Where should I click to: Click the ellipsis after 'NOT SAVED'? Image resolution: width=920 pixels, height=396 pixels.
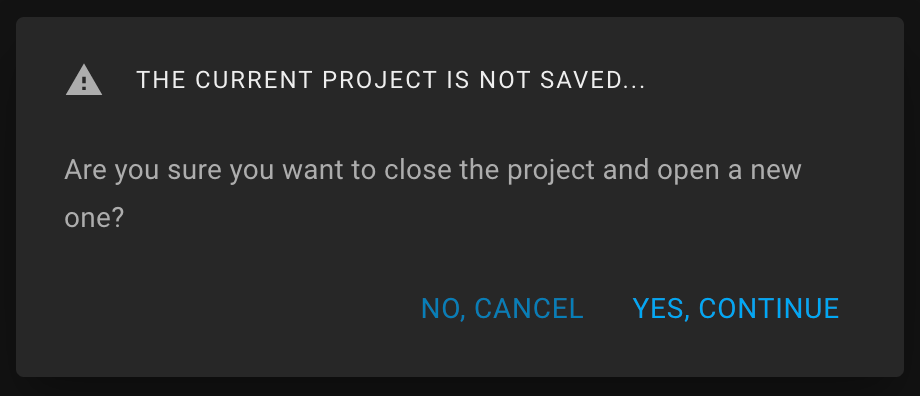(x=632, y=81)
